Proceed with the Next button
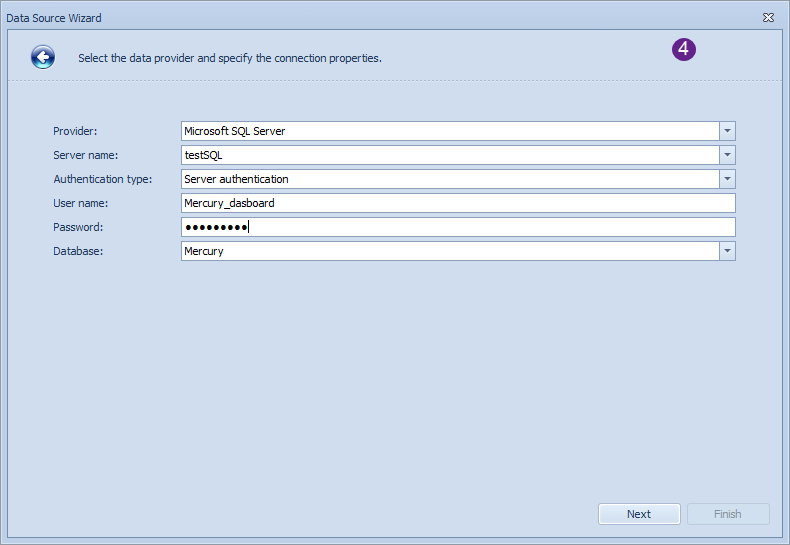Viewport: 790px width, 545px height. (639, 514)
